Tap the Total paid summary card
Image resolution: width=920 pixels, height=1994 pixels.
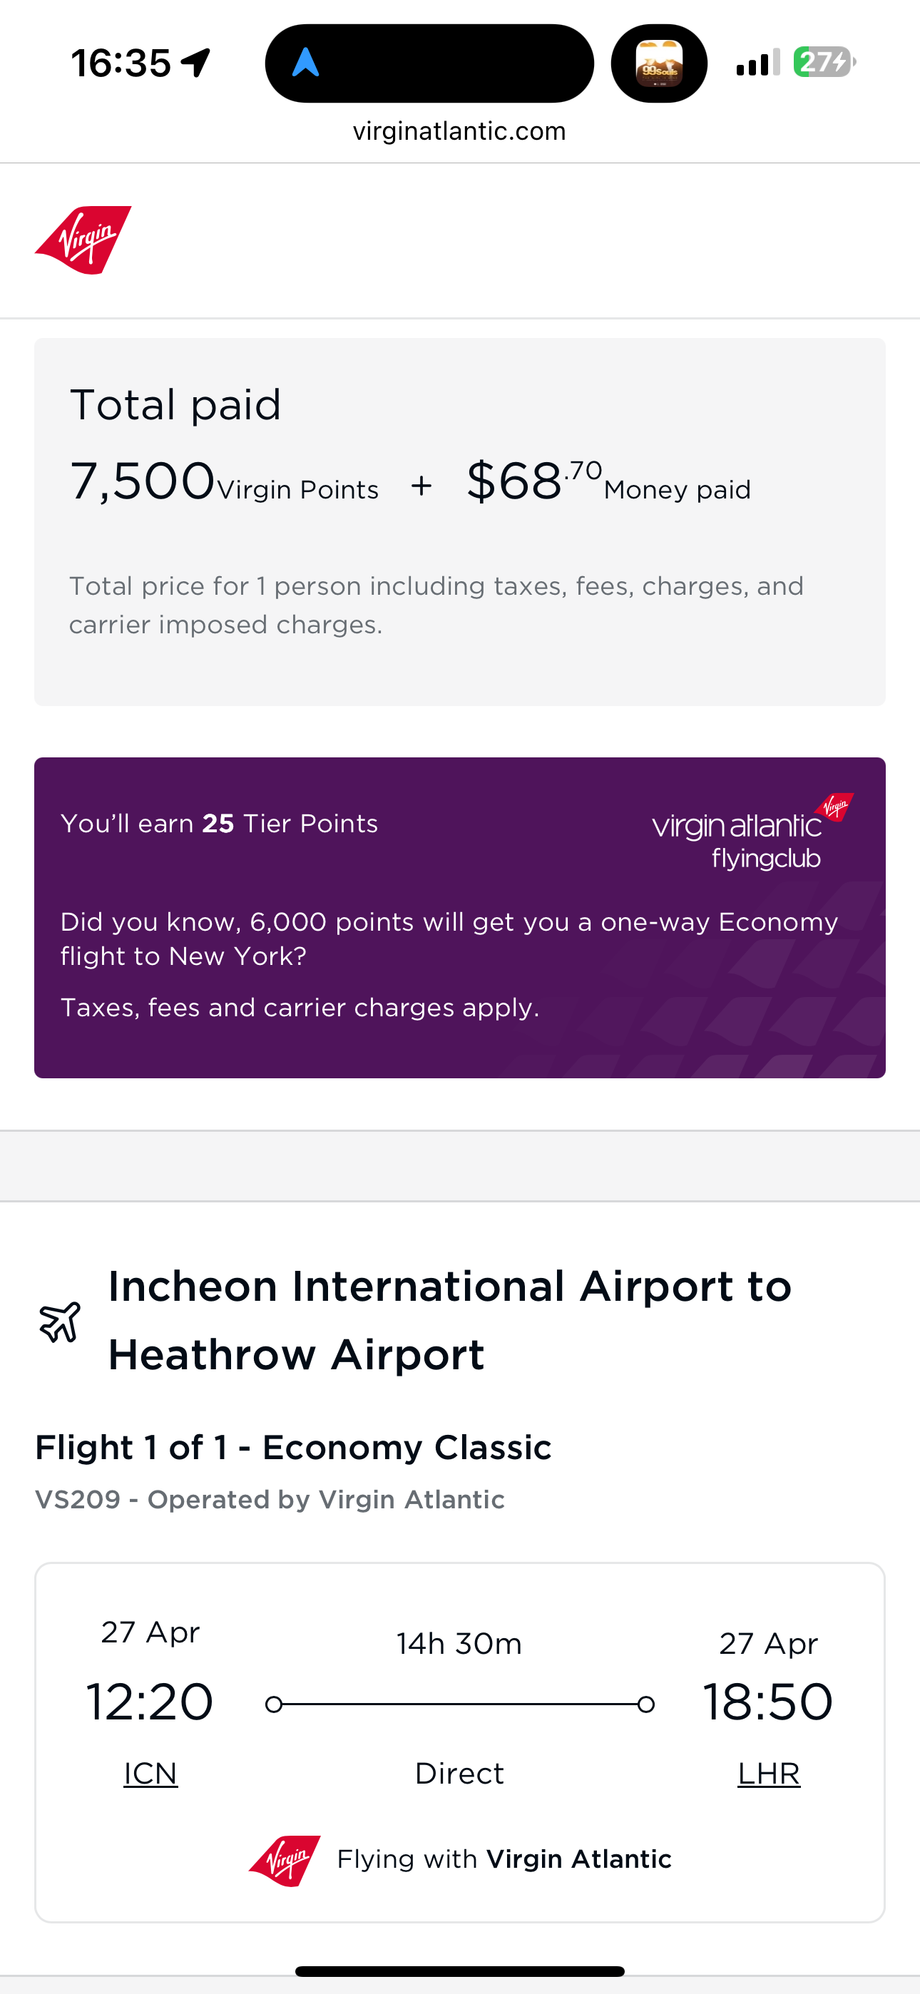(460, 522)
